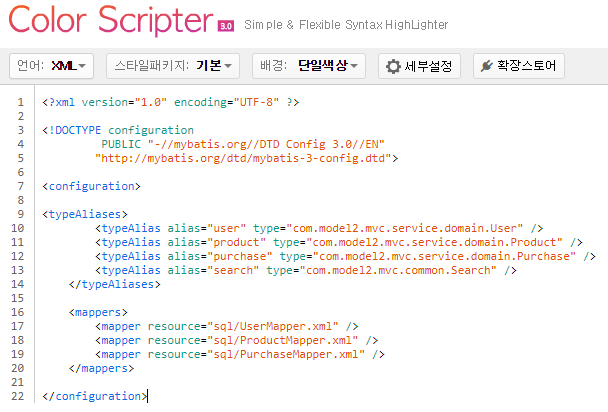Click the closing </mappers> tag

tap(101, 368)
